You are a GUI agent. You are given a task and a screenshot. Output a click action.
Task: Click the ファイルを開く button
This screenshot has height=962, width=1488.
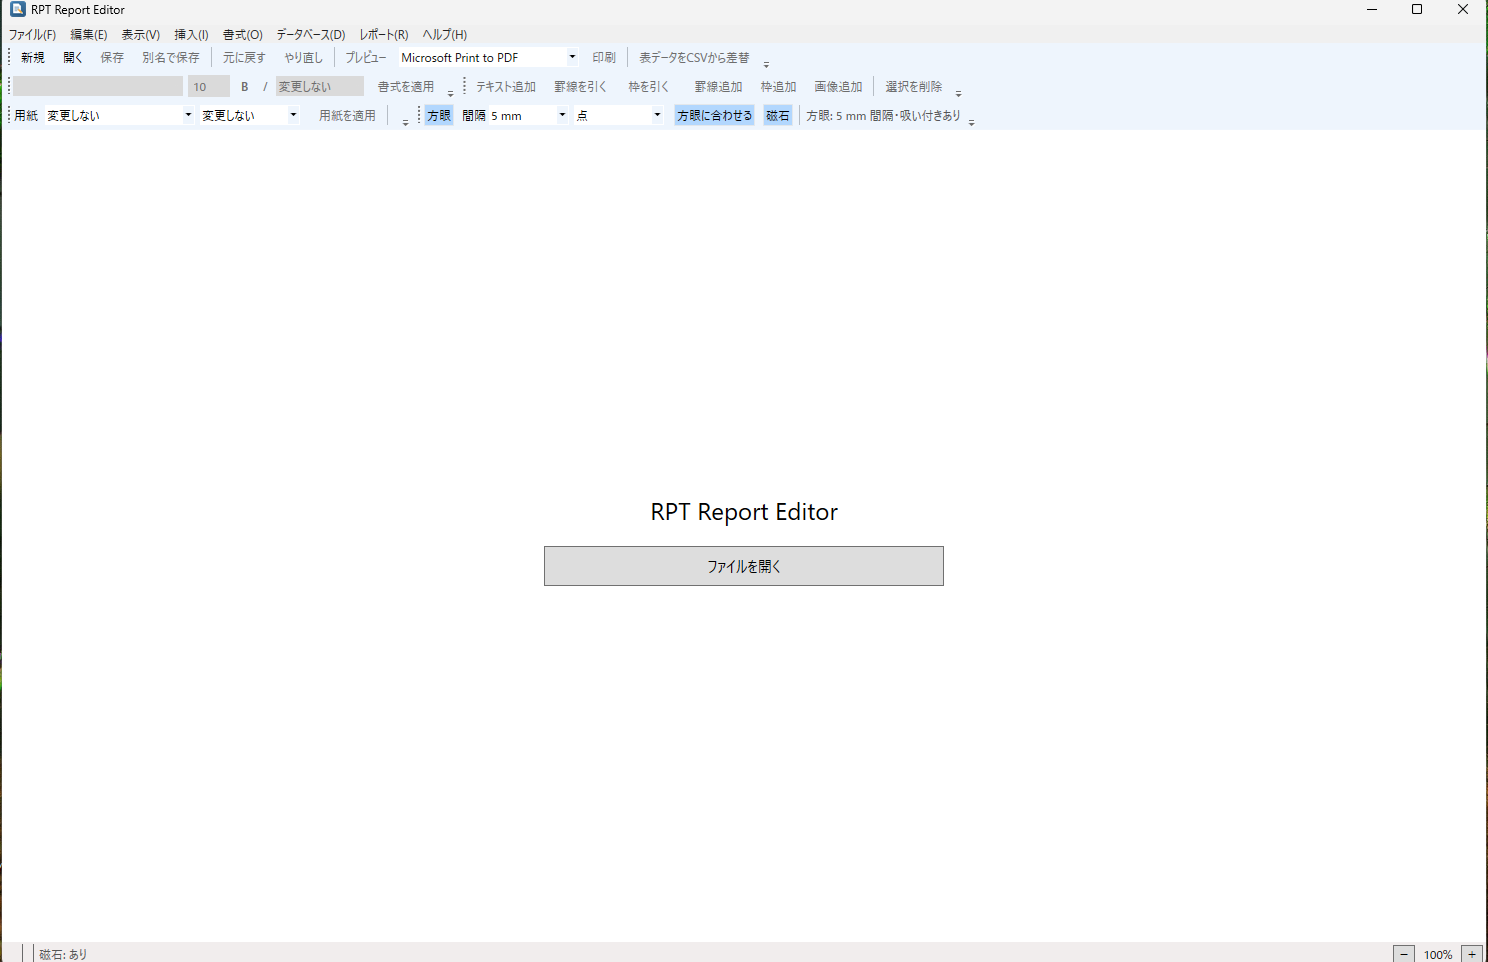pos(744,566)
